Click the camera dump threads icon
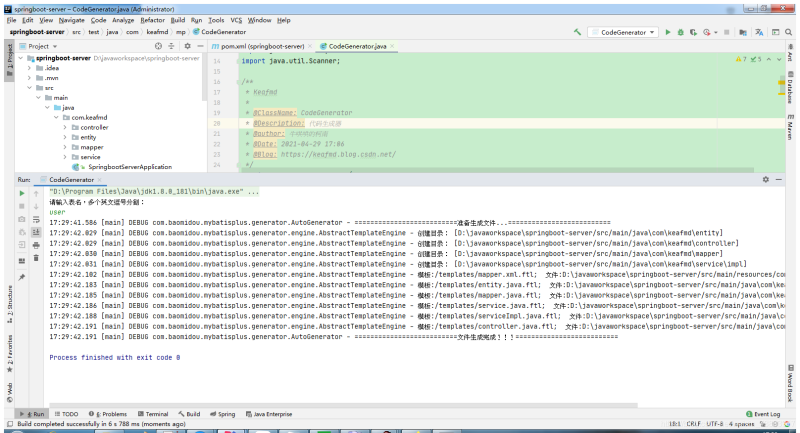800x433 pixels. pyautogui.click(x=21, y=219)
